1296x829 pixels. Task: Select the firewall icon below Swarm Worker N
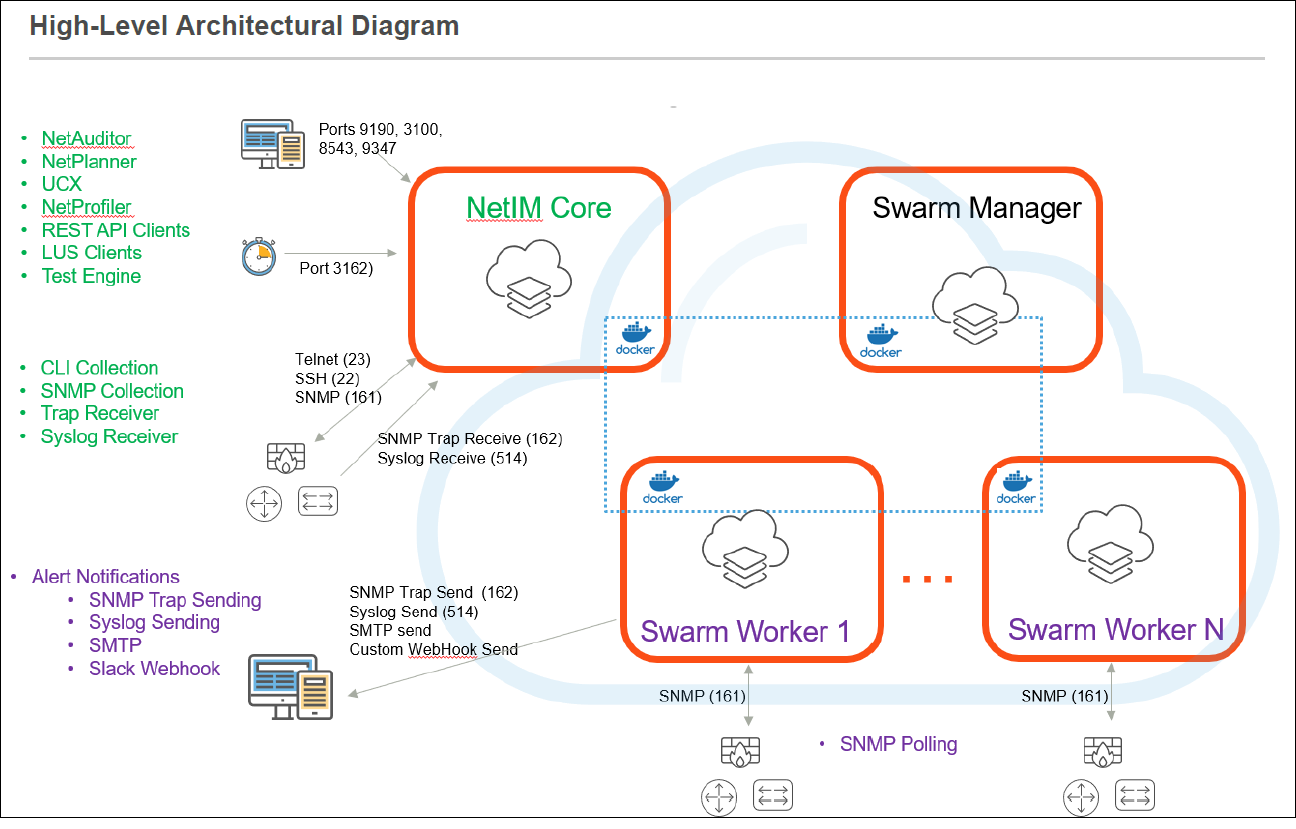pos(1102,753)
